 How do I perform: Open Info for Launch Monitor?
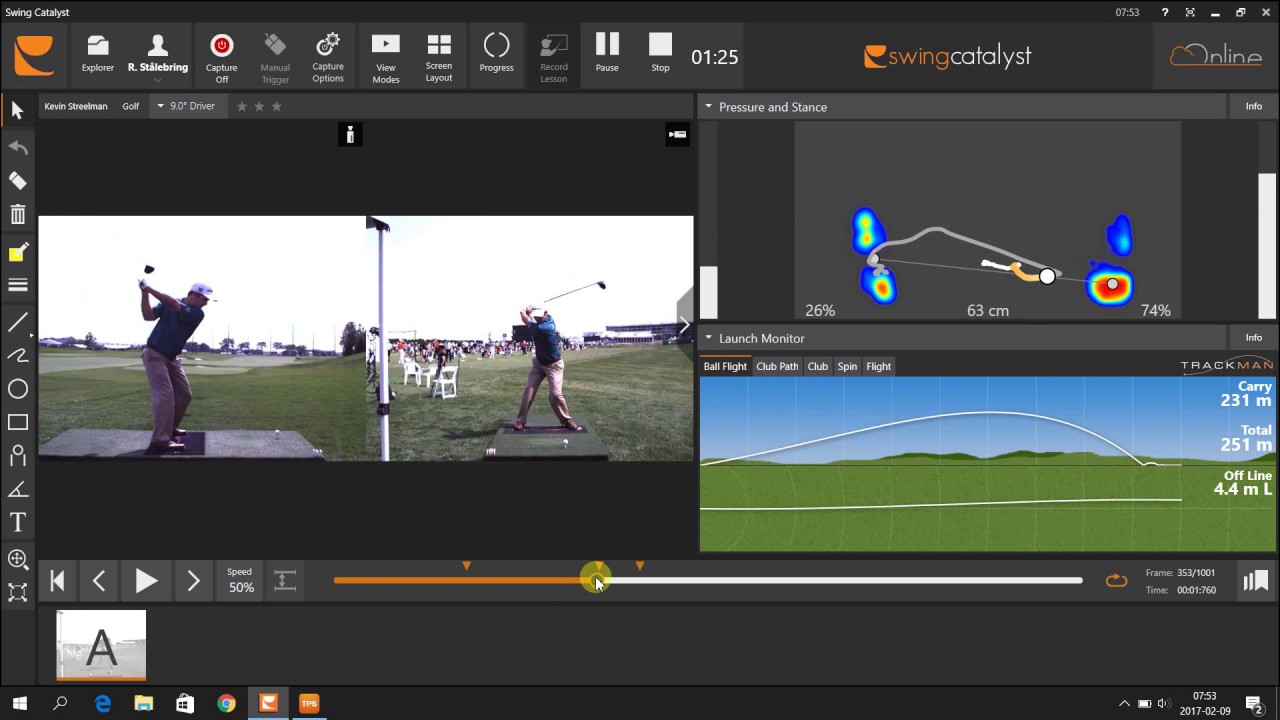point(1253,337)
